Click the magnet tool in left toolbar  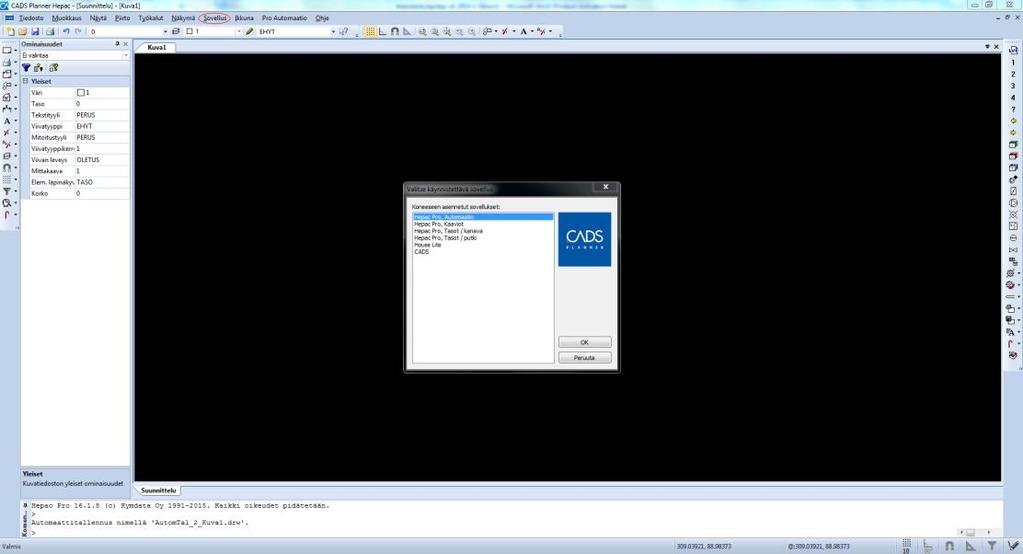(7, 168)
